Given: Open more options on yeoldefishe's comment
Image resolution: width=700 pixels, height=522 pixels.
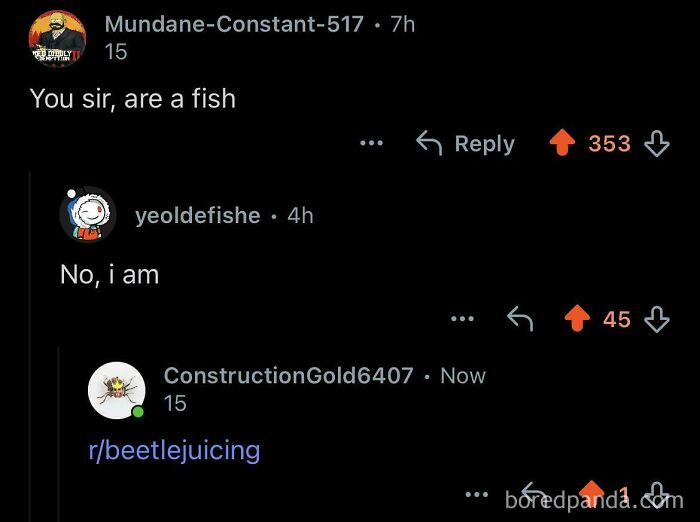Looking at the screenshot, I should [461, 319].
